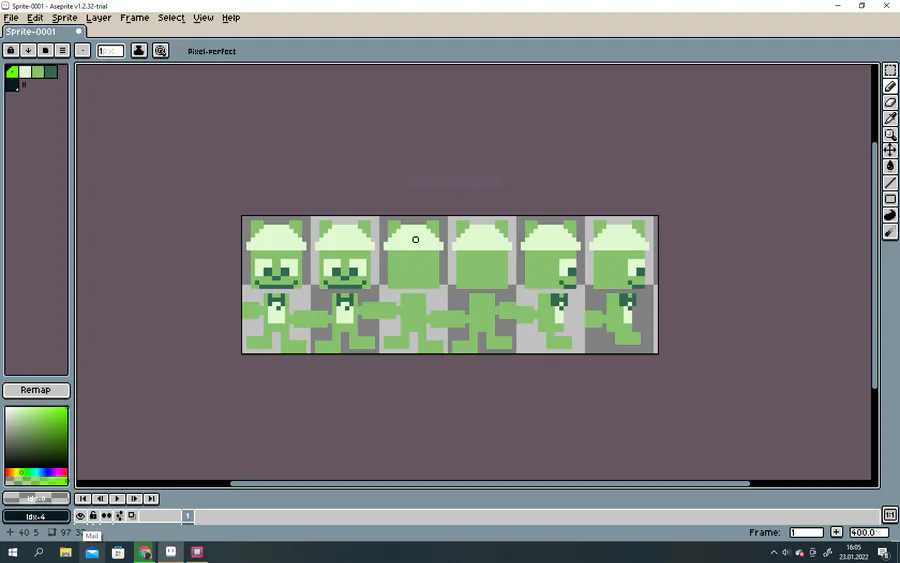Click the horizontal canvas scrollbar

click(490, 484)
